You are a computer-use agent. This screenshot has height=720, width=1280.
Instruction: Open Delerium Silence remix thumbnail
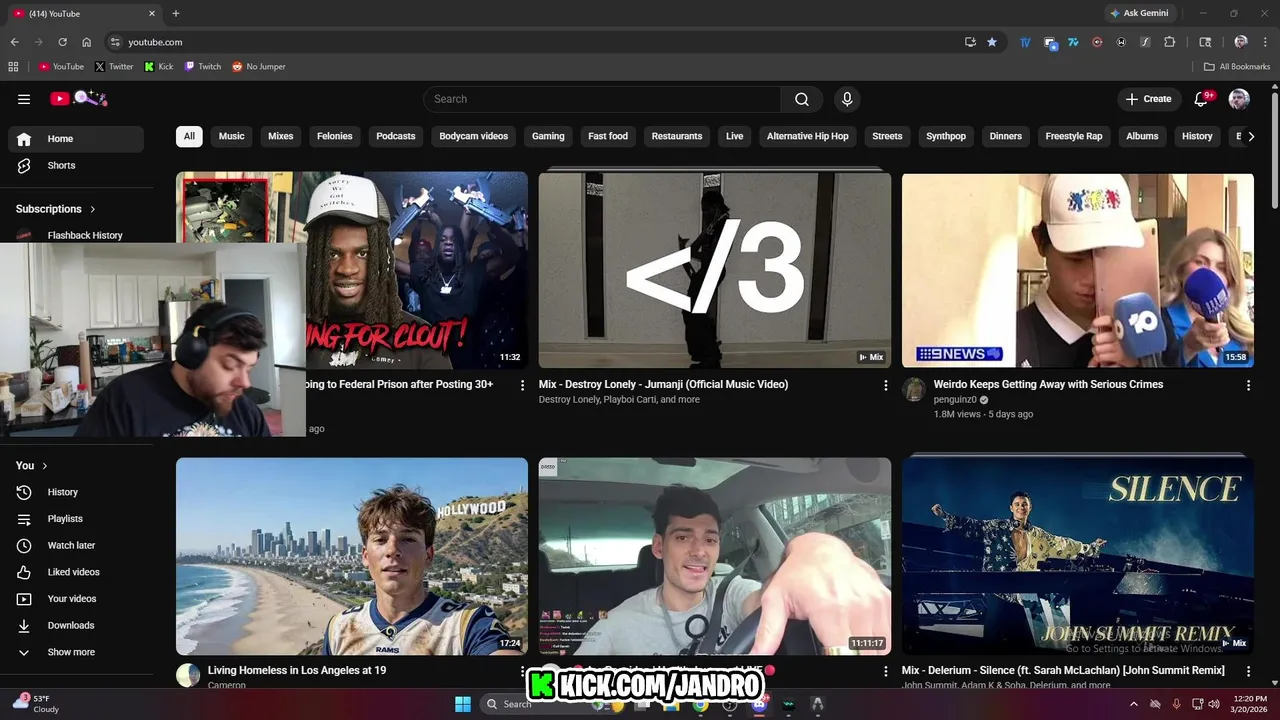pos(1078,556)
